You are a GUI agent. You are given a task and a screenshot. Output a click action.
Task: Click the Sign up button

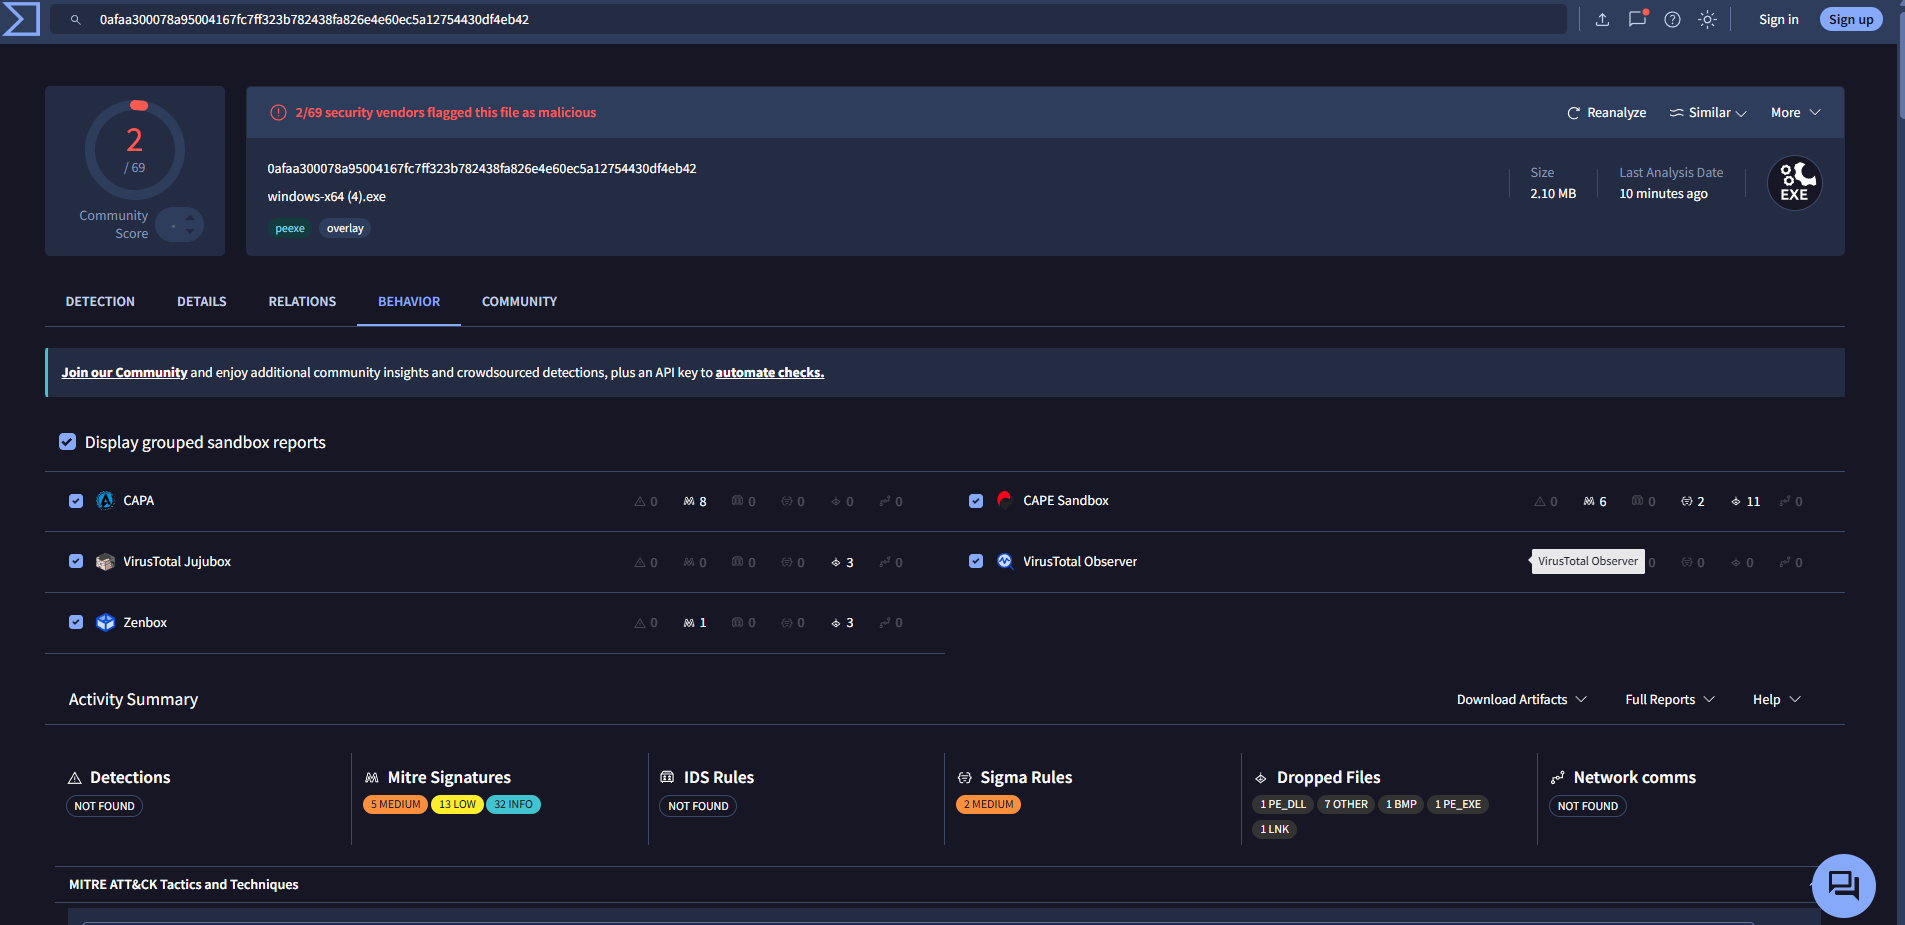[x=1851, y=19]
